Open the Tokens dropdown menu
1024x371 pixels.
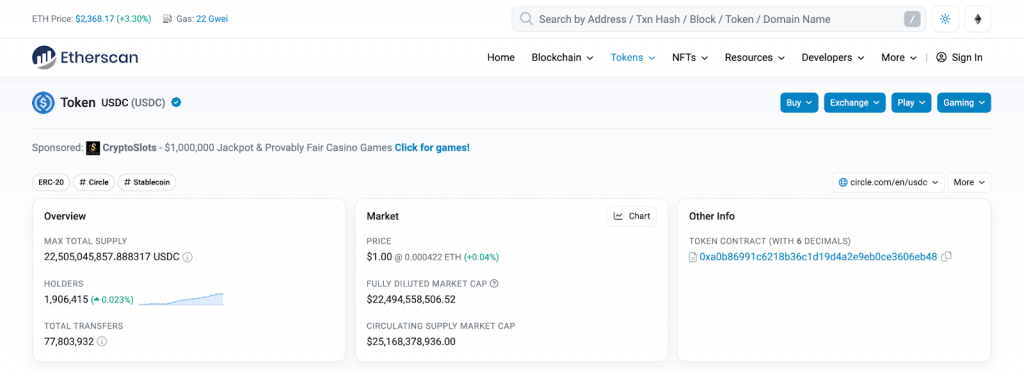pos(632,57)
